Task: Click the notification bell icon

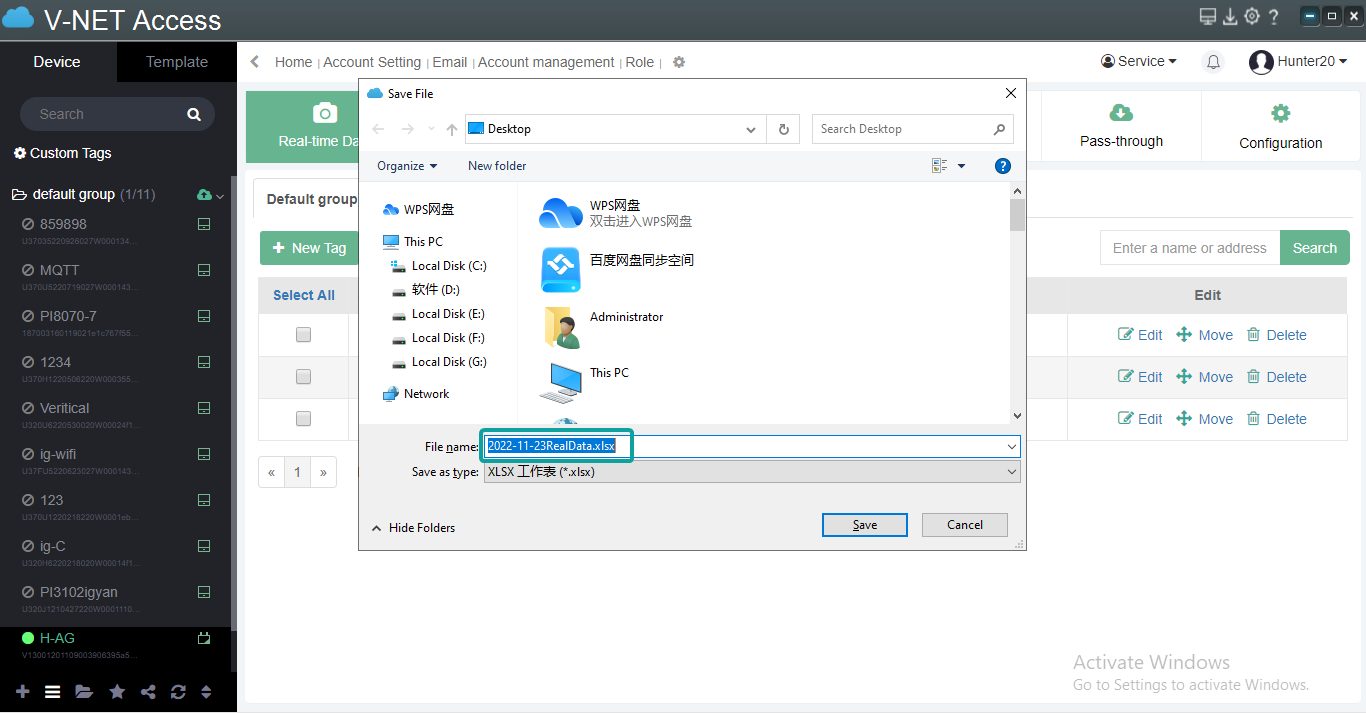Action: click(x=1213, y=62)
